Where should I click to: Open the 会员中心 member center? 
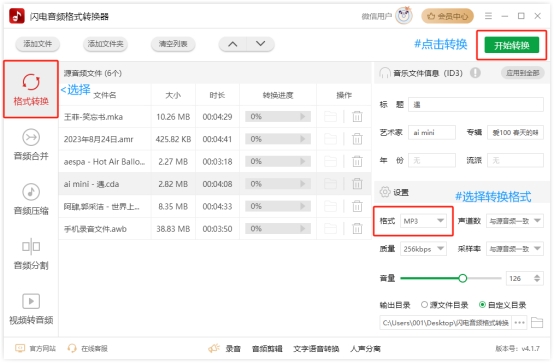click(447, 16)
